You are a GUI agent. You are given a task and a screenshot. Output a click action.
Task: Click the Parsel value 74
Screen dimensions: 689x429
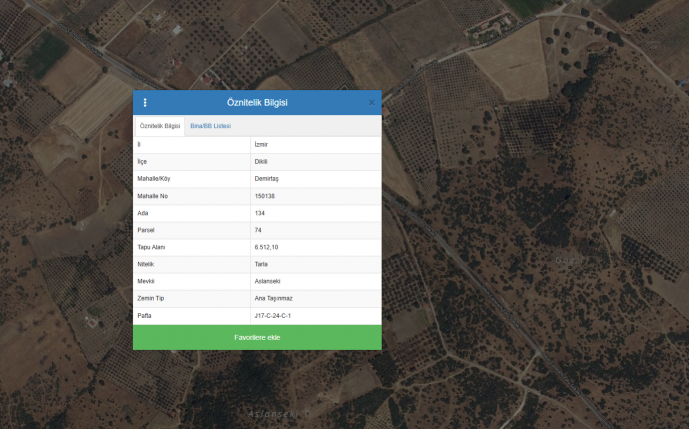[258, 230]
